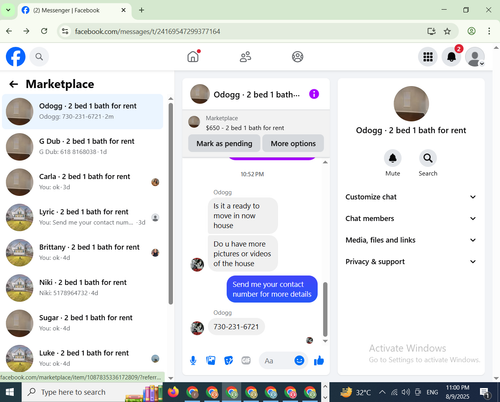Expand Customize chat section
The width and height of the screenshot is (500, 402).
[x=410, y=197]
